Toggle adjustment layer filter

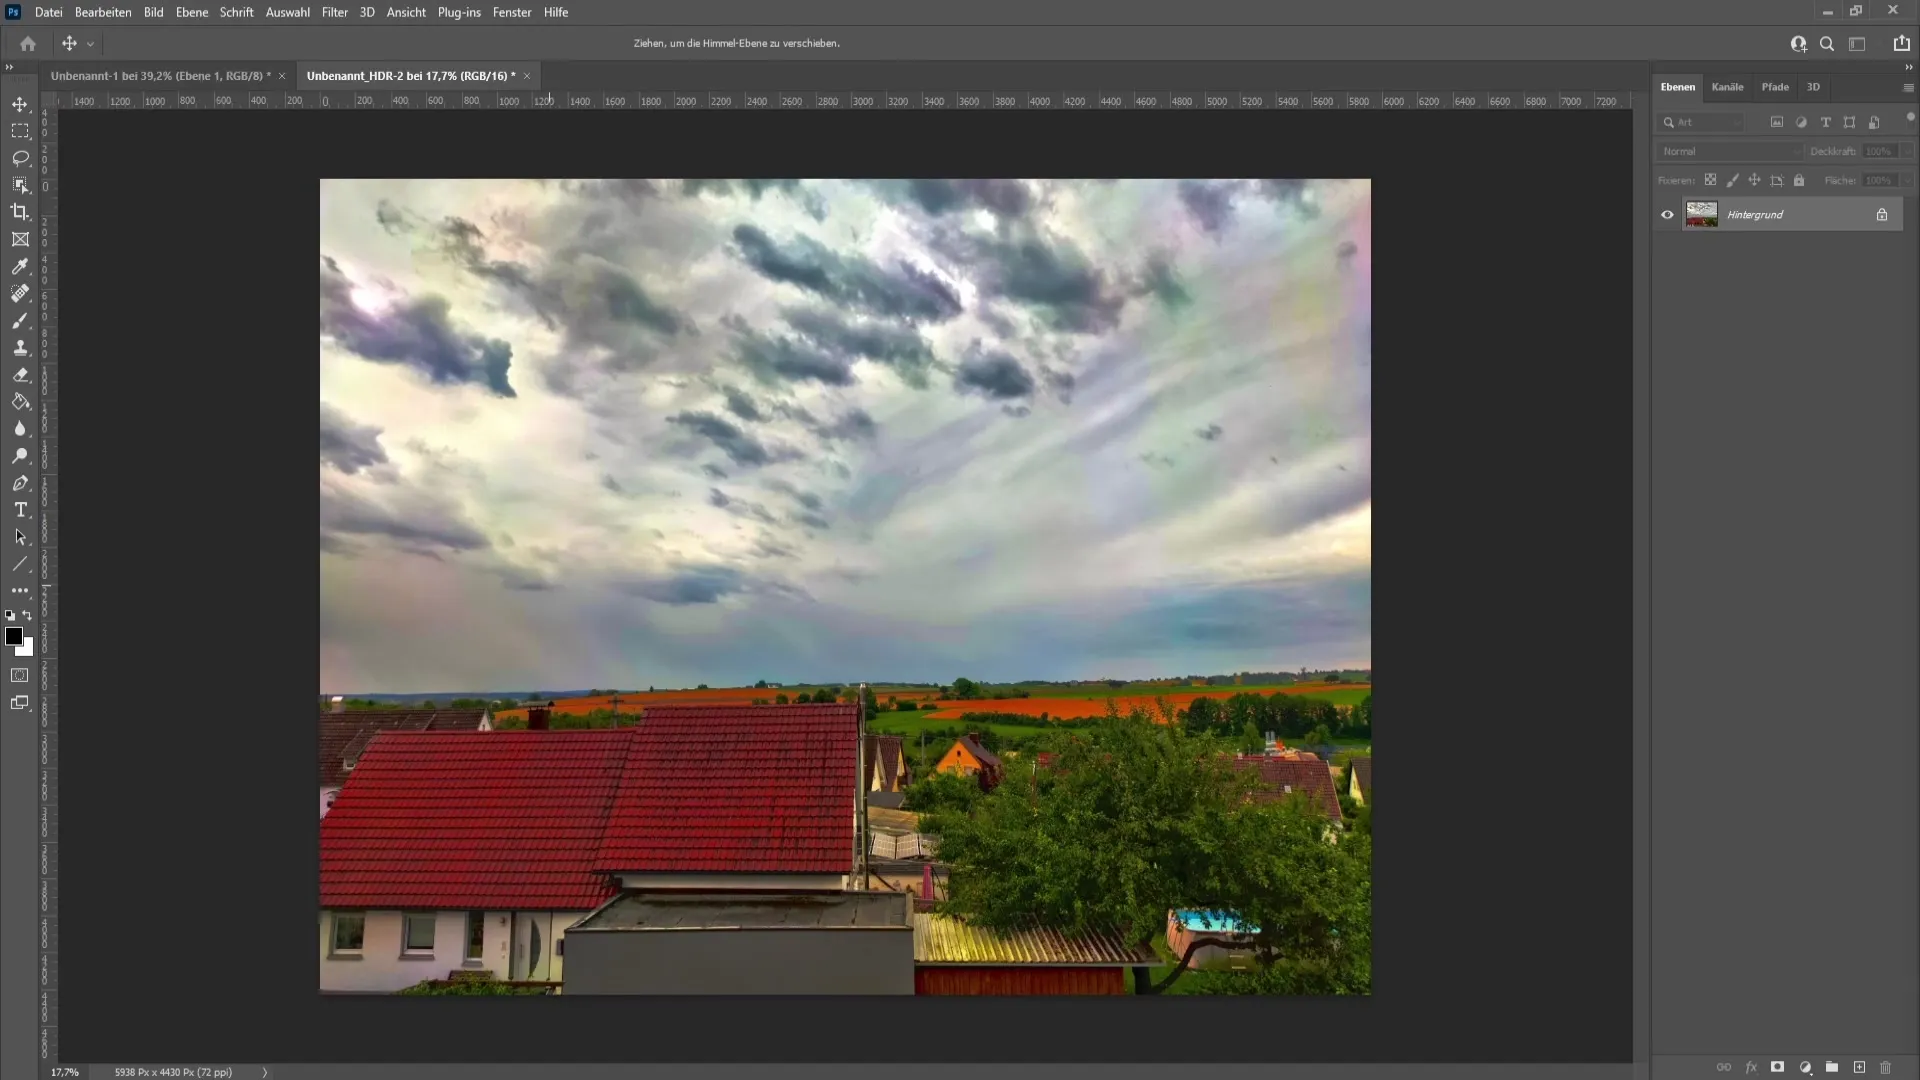(1801, 122)
